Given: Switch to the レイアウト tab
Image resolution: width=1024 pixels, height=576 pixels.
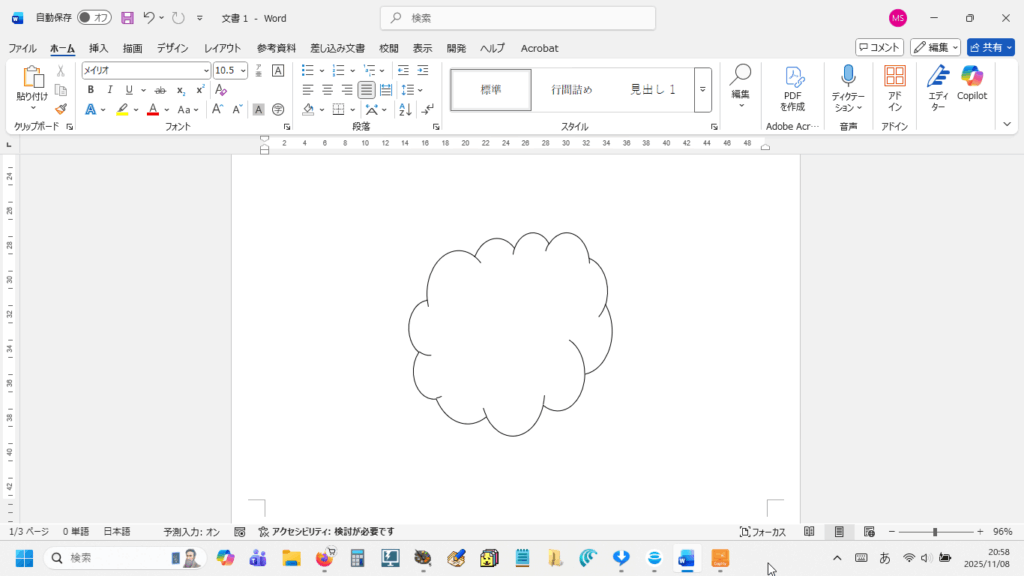Looking at the screenshot, I should coord(222,48).
